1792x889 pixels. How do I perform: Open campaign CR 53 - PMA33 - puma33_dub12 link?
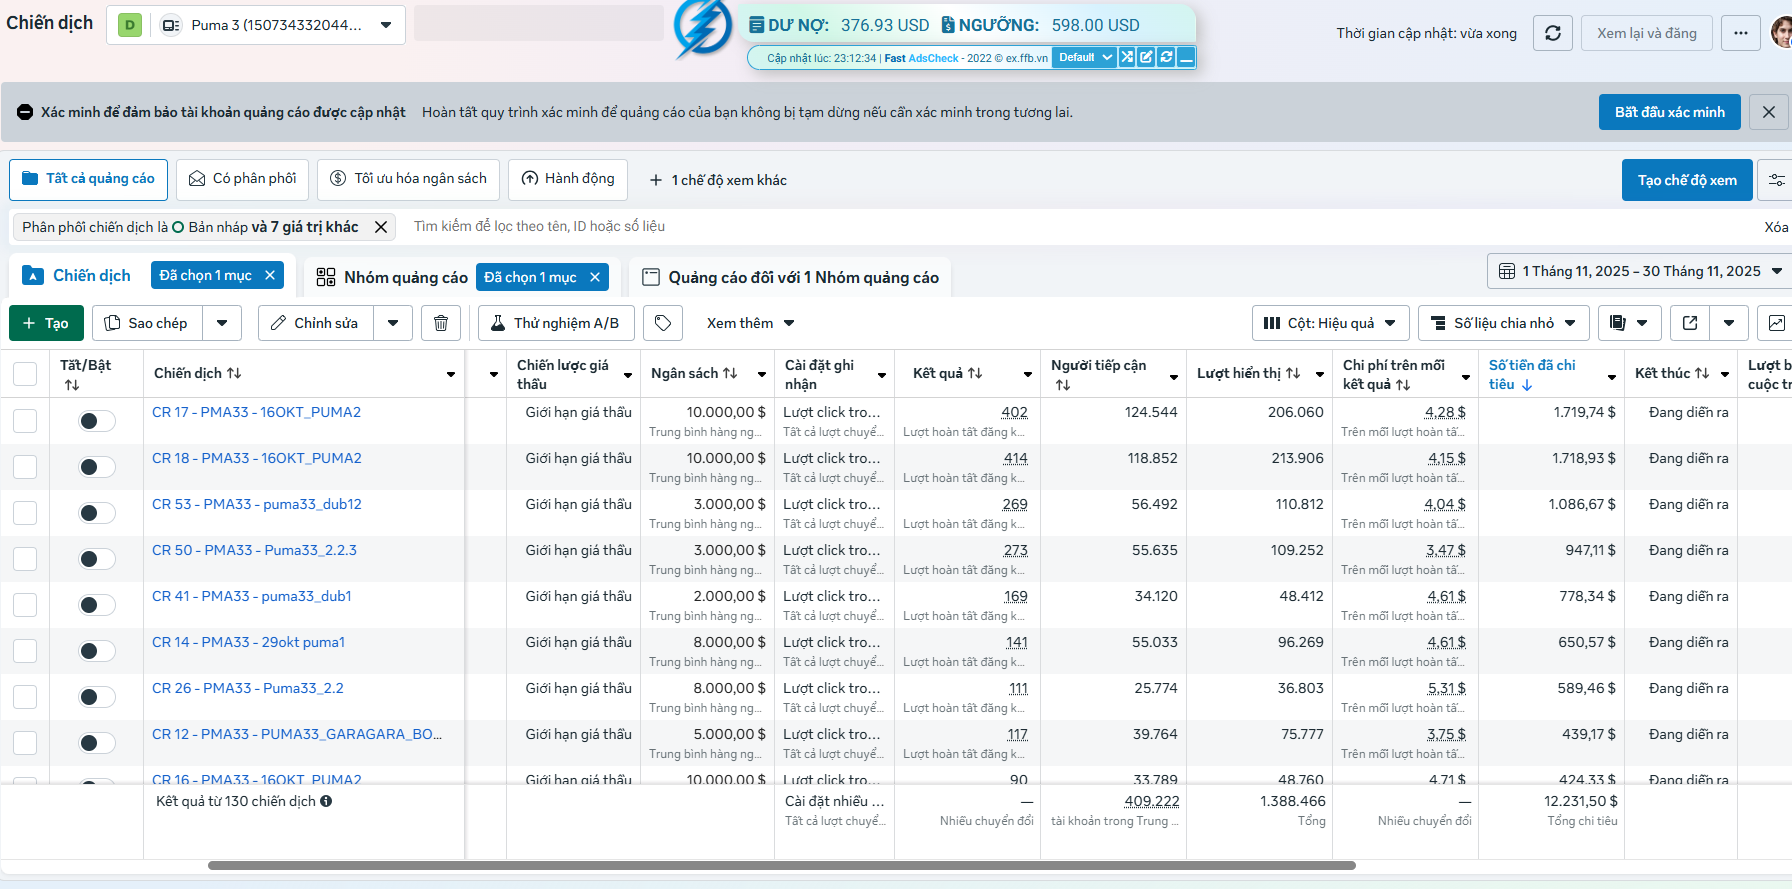pos(257,504)
